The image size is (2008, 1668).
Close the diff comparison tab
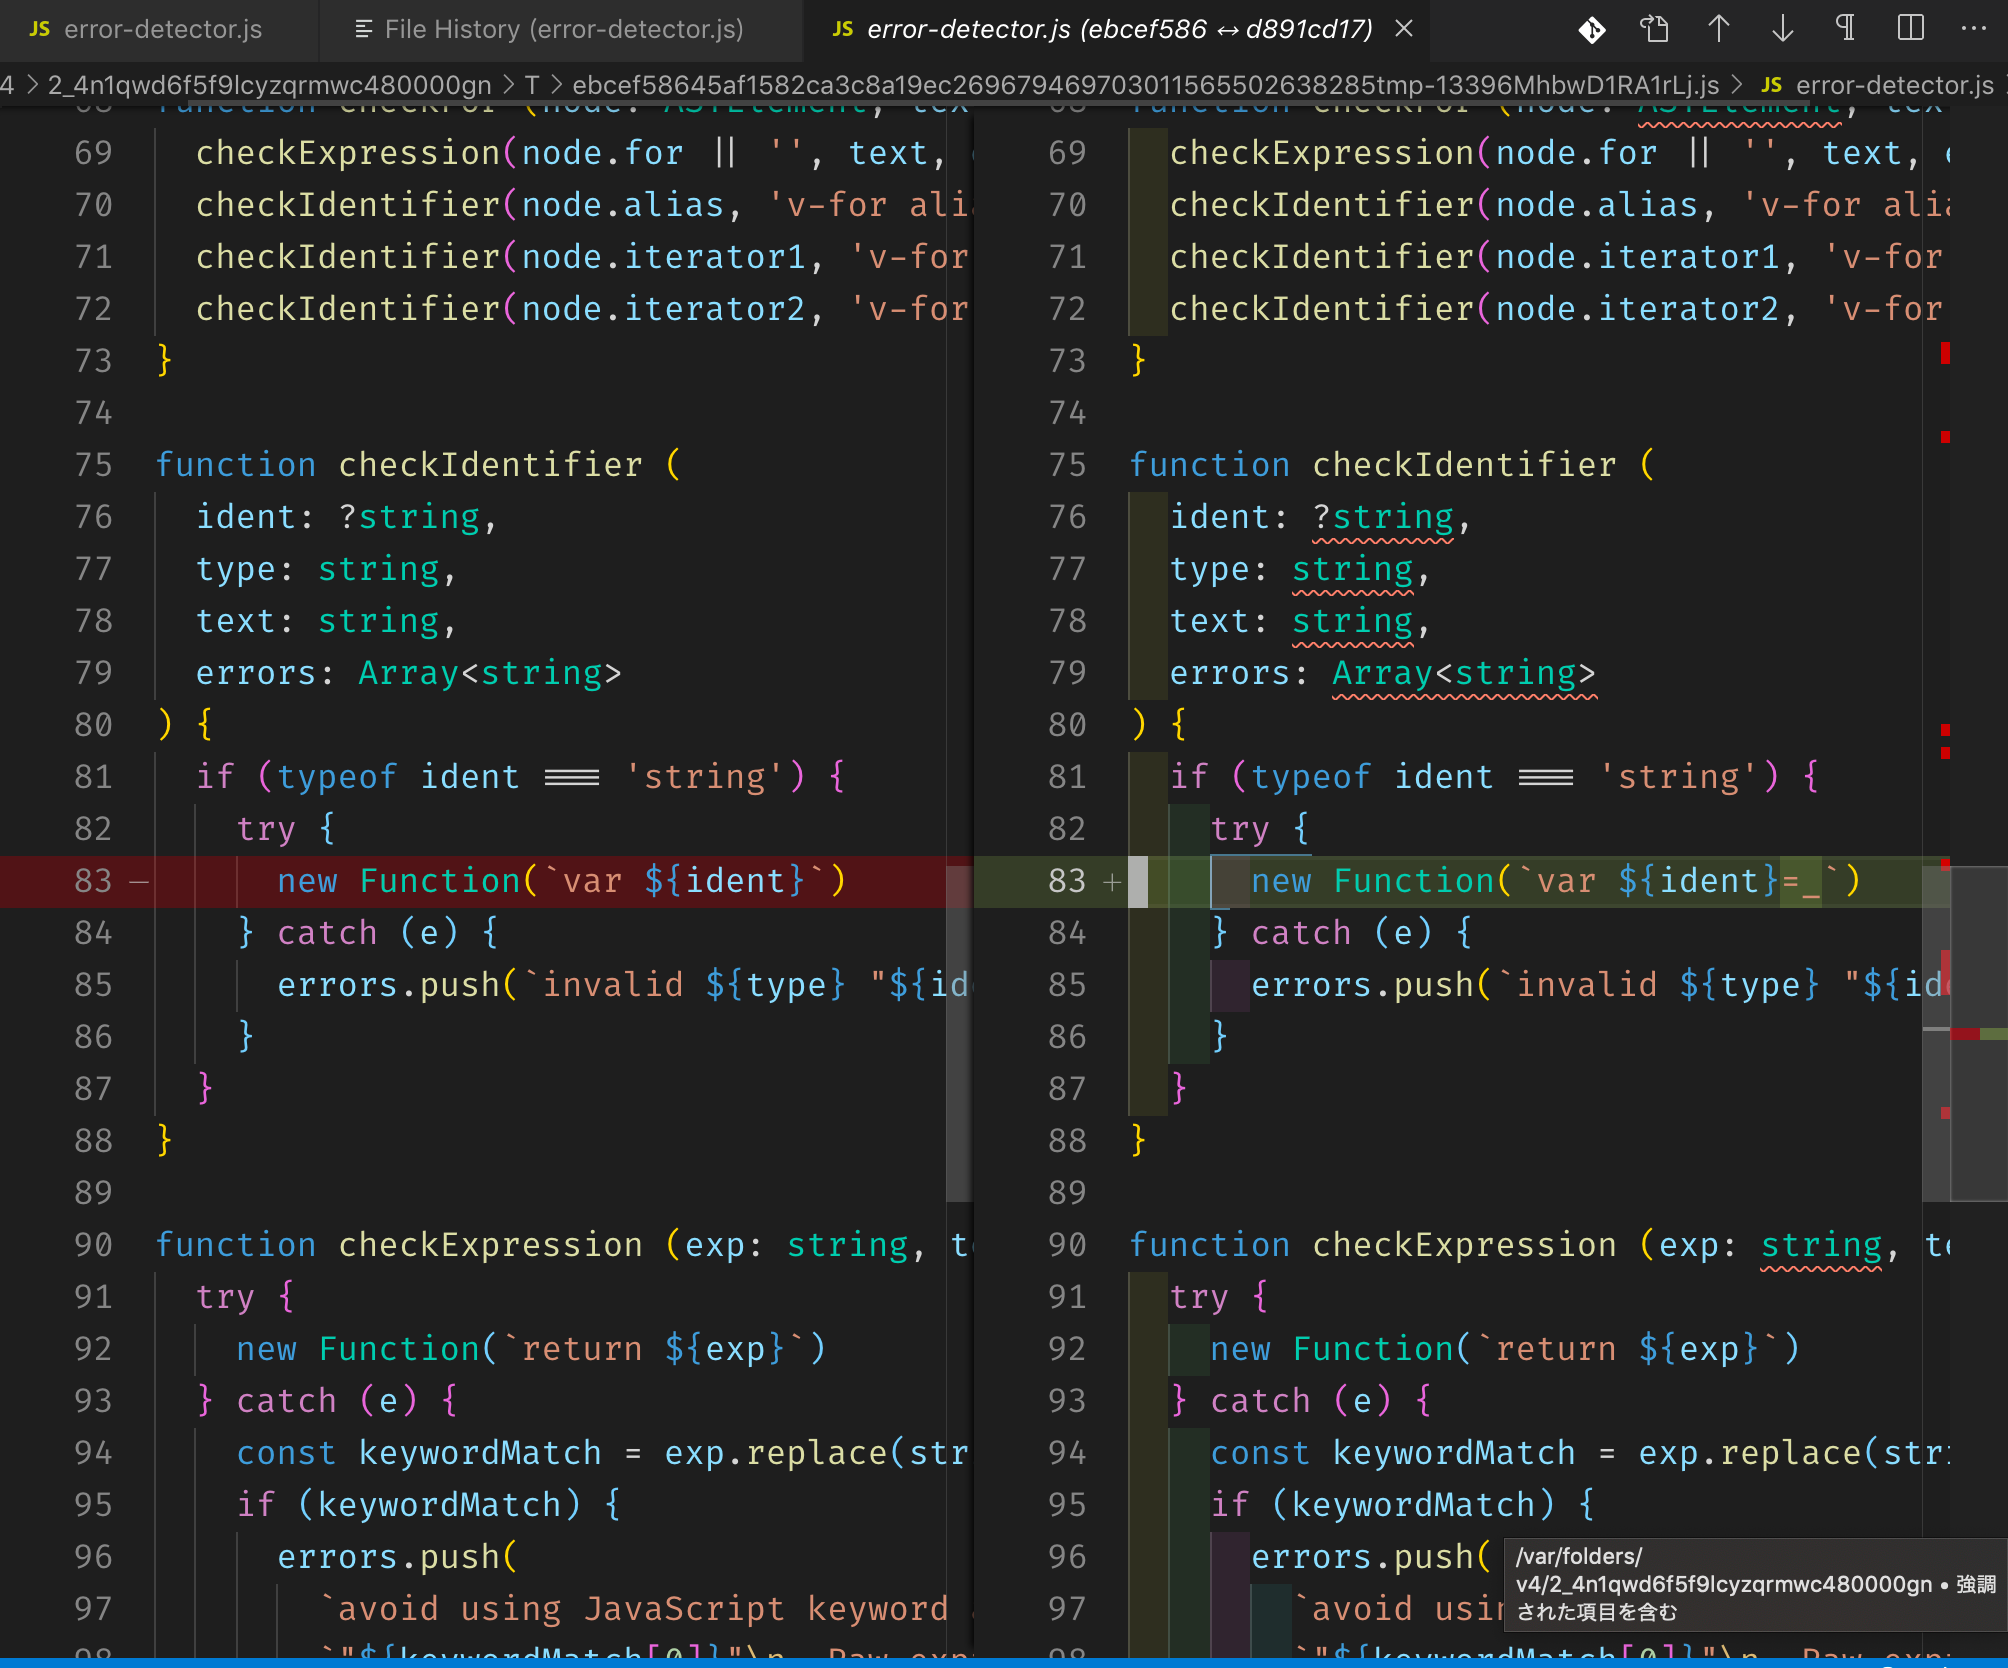(1404, 29)
